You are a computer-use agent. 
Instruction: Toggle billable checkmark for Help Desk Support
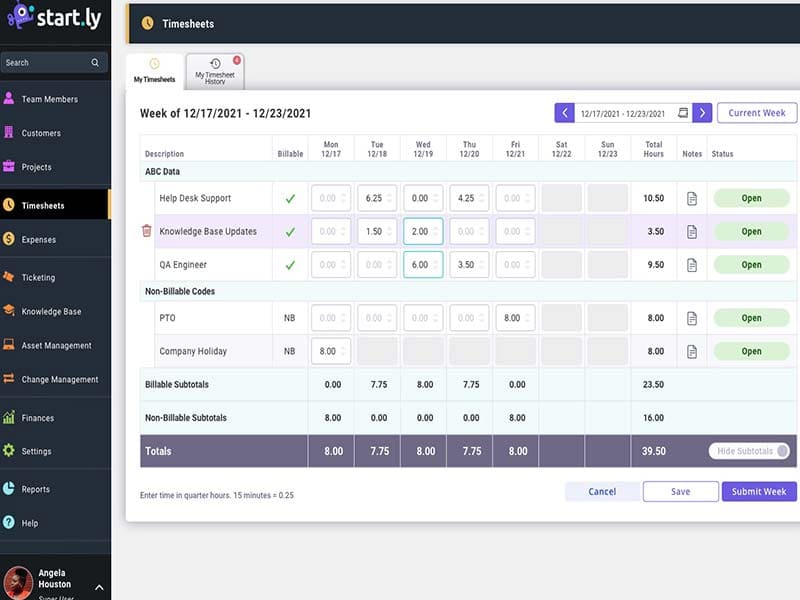(x=290, y=198)
